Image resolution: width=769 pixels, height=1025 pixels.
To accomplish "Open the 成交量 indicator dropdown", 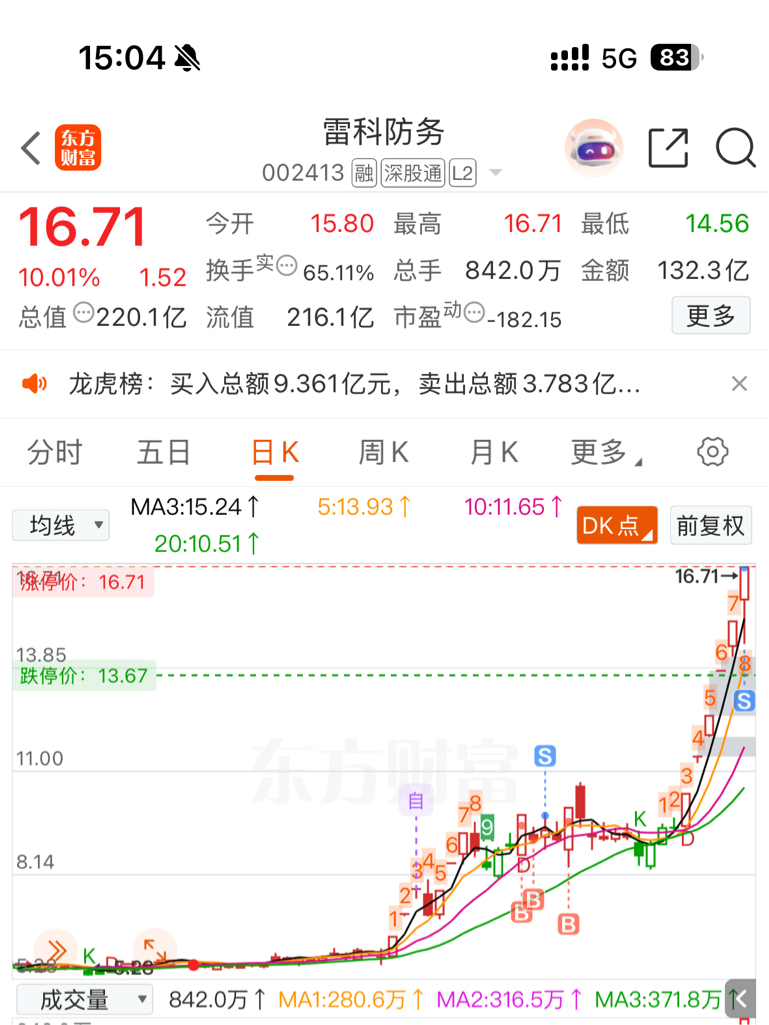I will tap(84, 1000).
